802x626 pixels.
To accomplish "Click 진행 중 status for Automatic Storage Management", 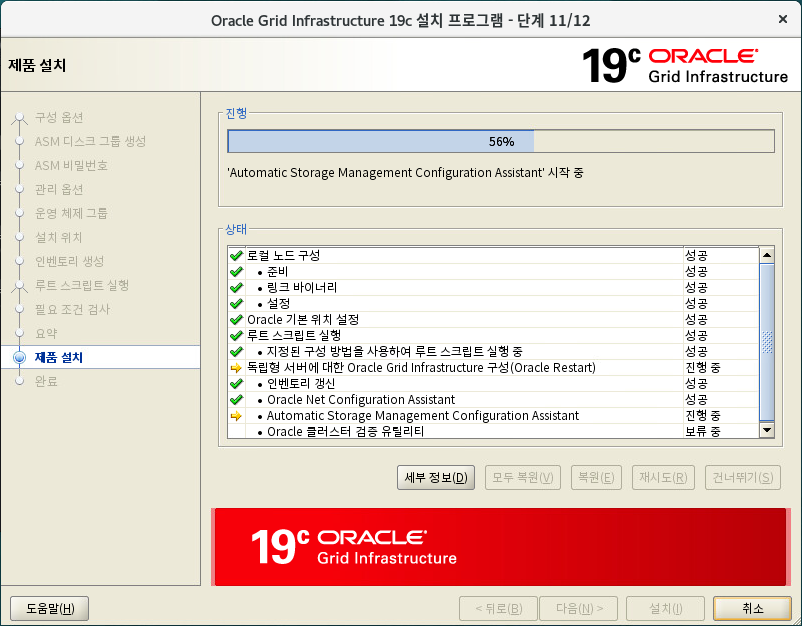I will (x=703, y=416).
